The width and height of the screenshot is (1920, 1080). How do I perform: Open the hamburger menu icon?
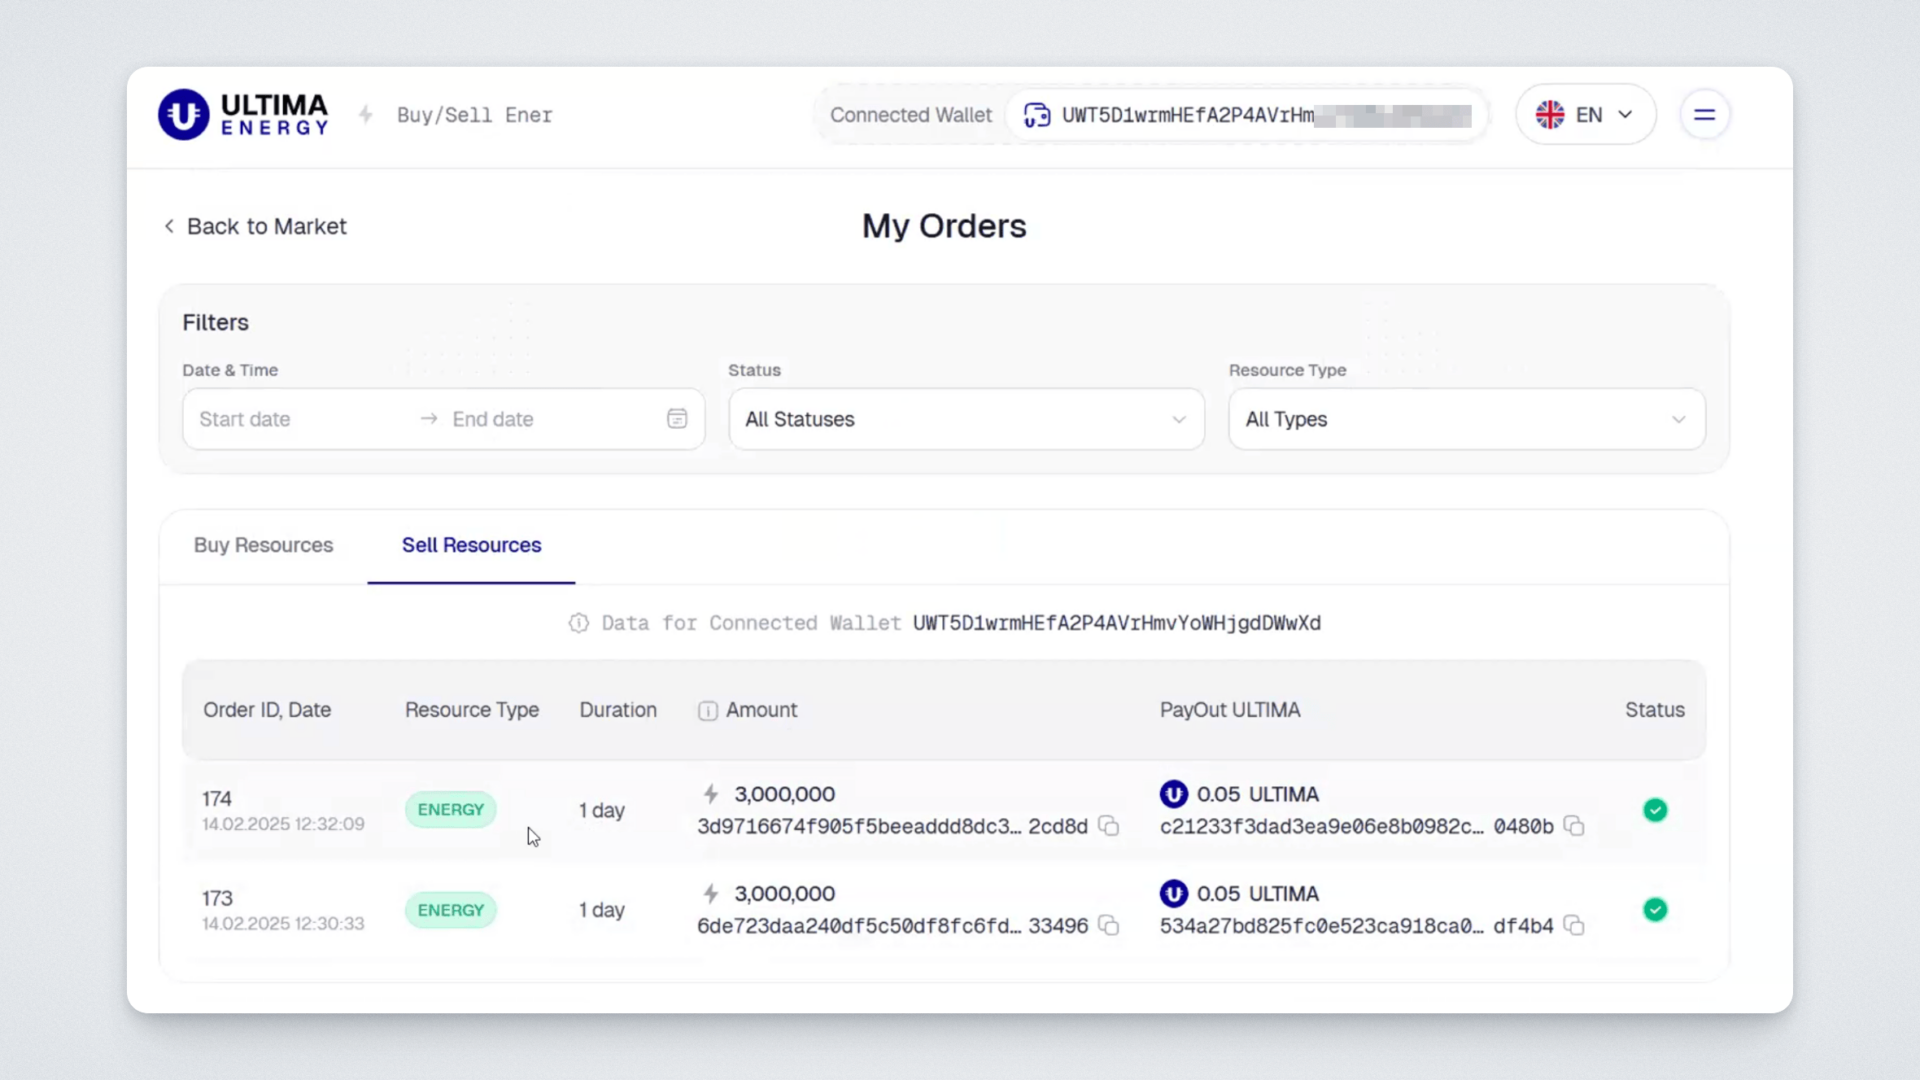pyautogui.click(x=1704, y=115)
